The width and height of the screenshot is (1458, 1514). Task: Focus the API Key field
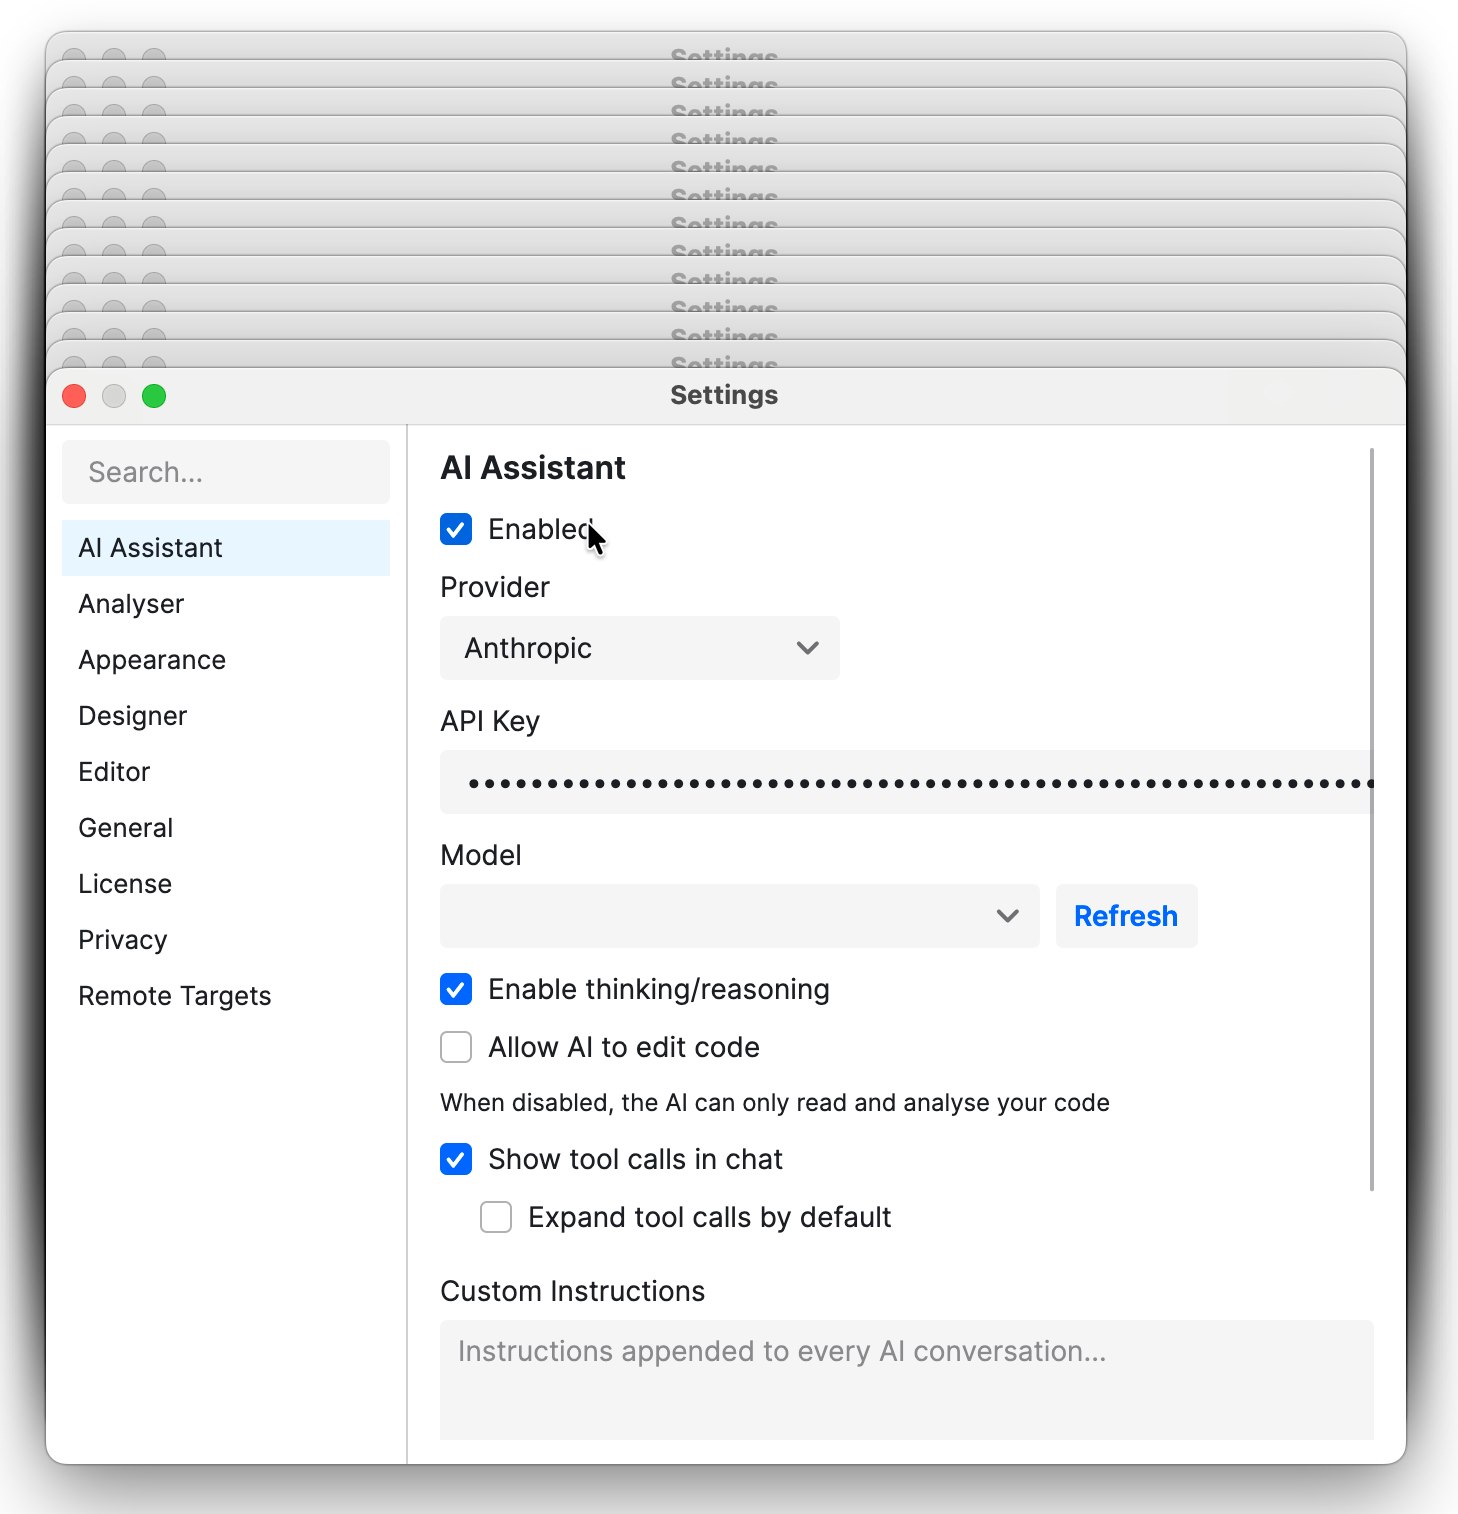pos(907,782)
